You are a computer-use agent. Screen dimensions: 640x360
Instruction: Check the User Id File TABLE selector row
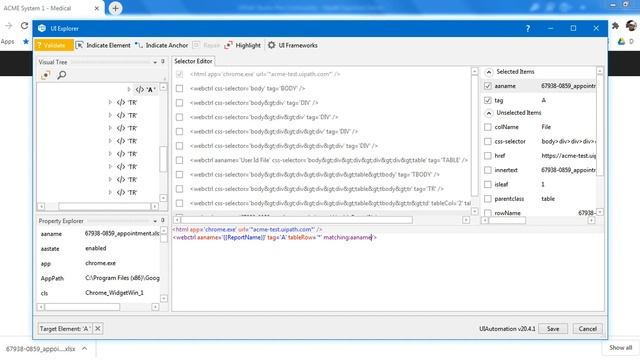(179, 160)
